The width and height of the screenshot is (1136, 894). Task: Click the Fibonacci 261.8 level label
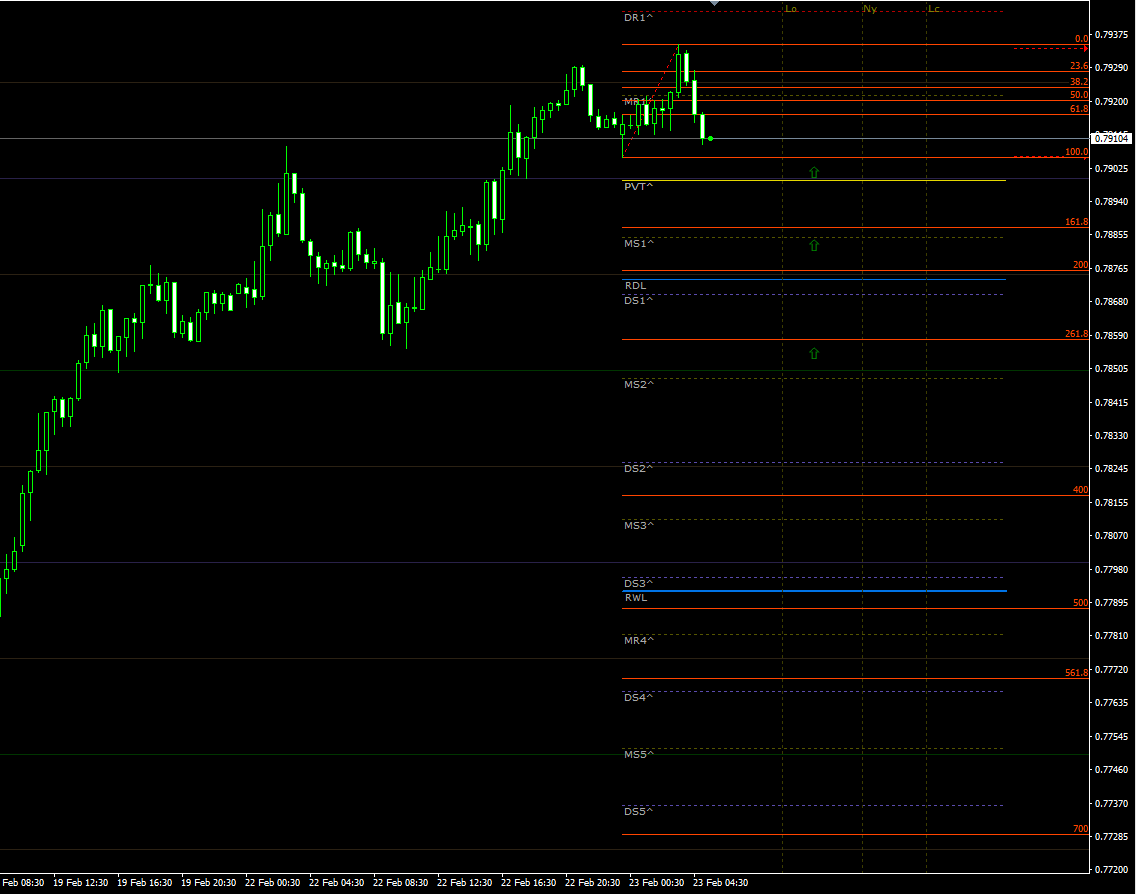click(1077, 334)
